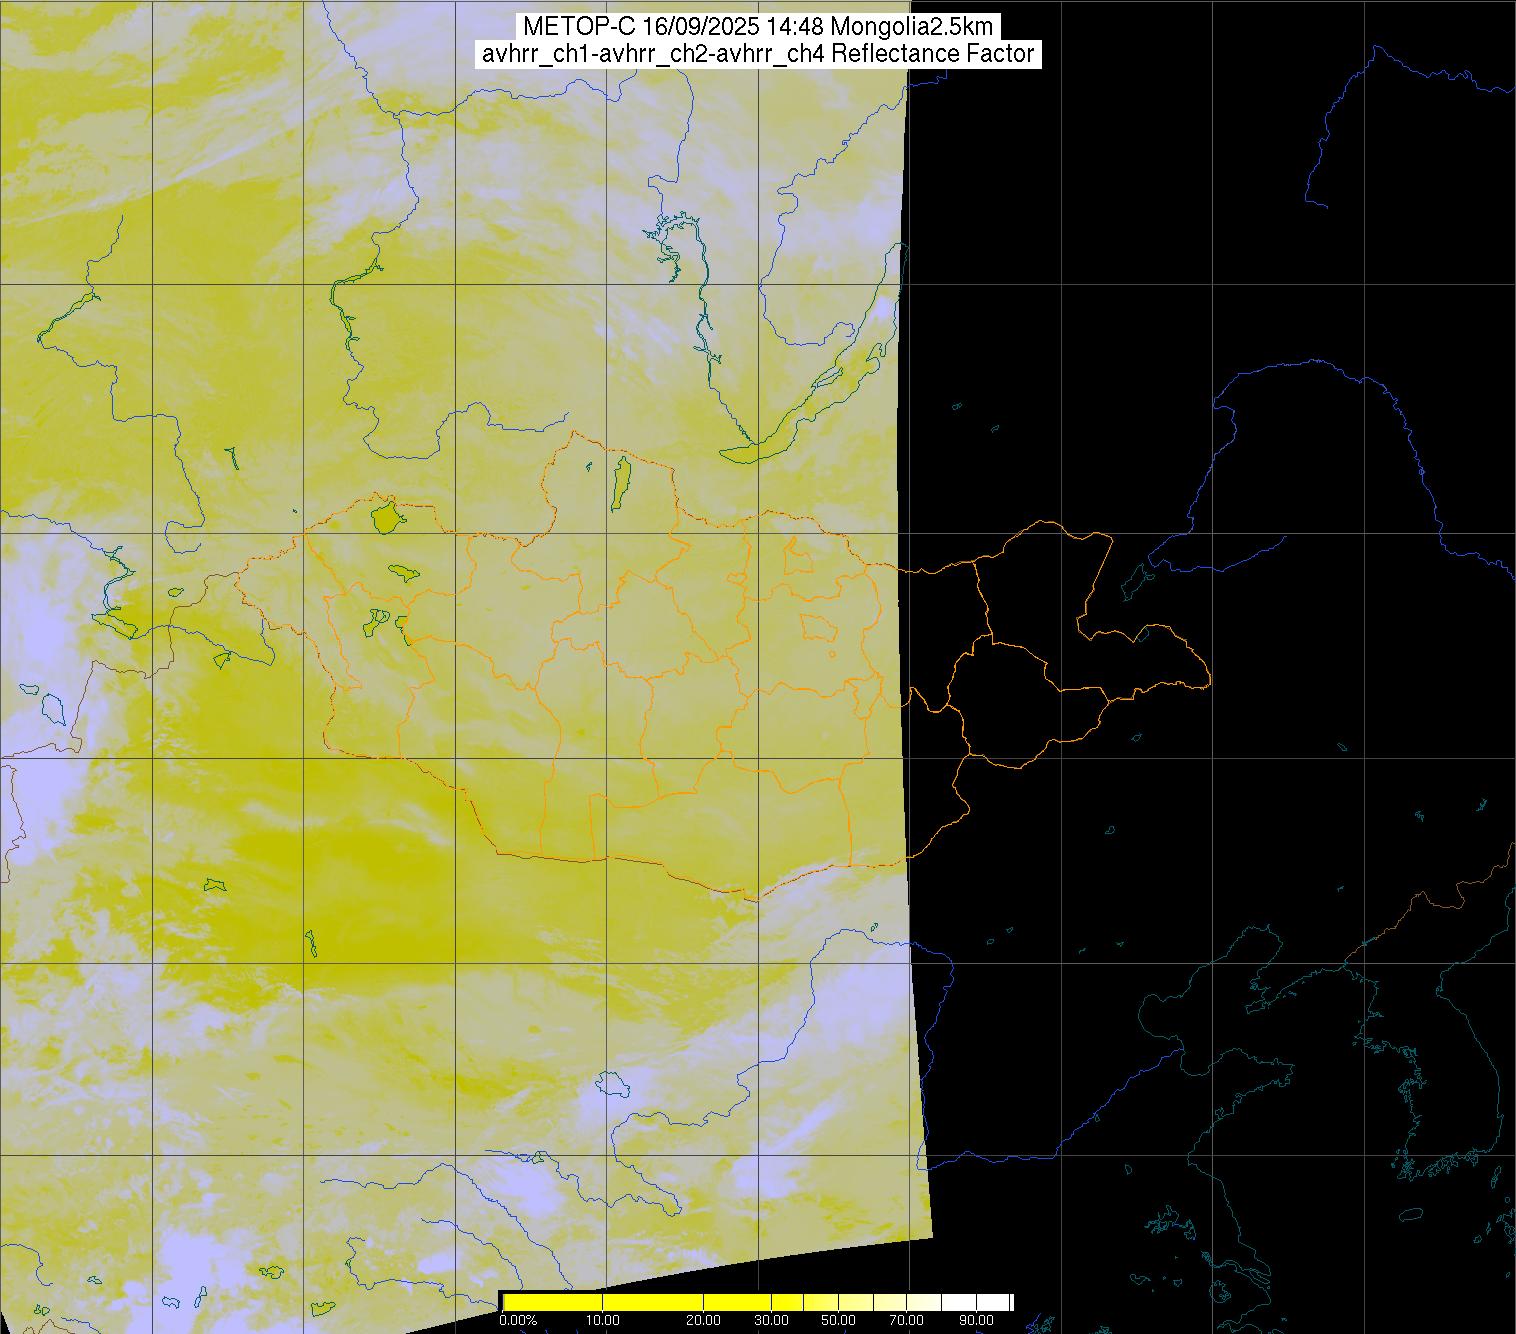Click the "avhrr_ch1-avhrr_ch2-avhrr_ch4 Reflectance Factor" caption
Screen dimensions: 1516x1334
tap(757, 54)
